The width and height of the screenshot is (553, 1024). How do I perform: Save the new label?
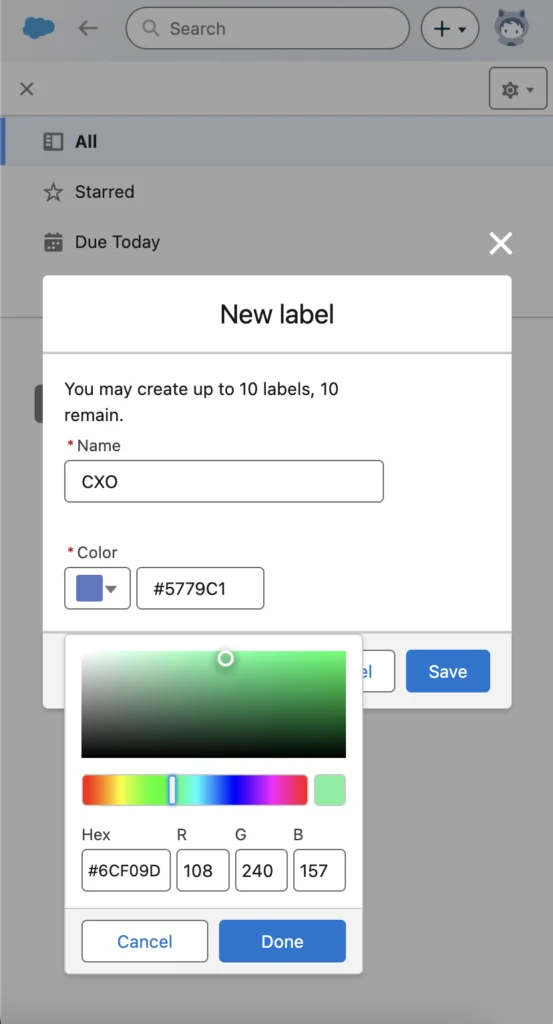click(448, 671)
